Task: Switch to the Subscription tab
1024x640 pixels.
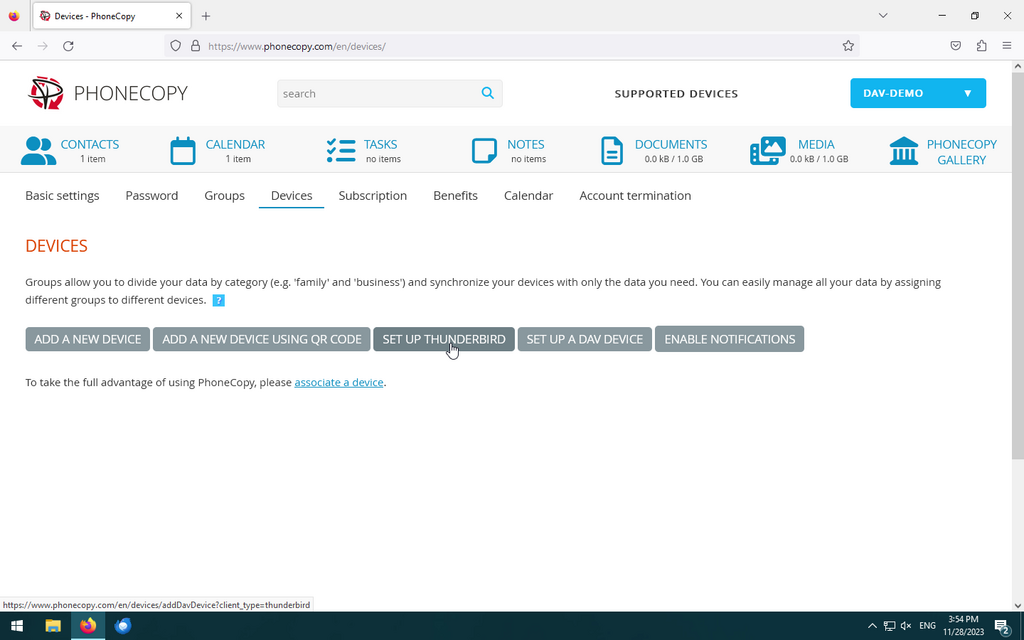Action: click(x=372, y=196)
